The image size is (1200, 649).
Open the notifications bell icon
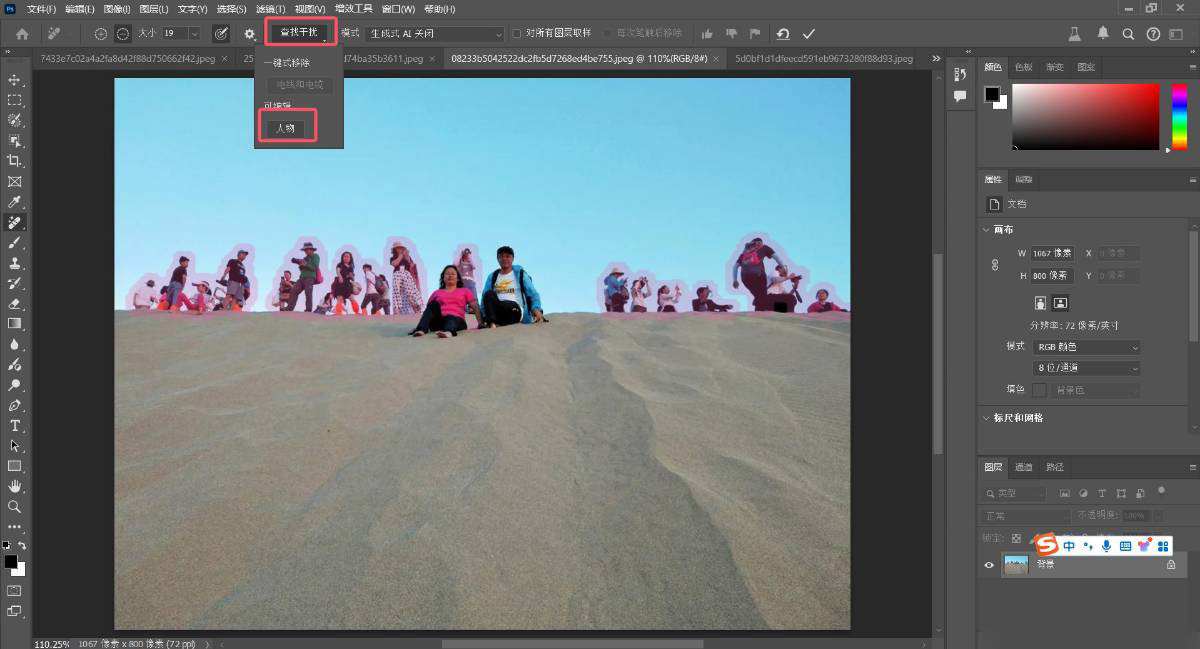pyautogui.click(x=1102, y=33)
